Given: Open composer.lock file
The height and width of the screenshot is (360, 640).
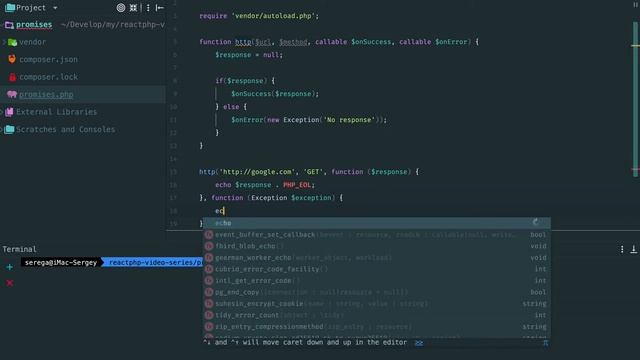Looking at the screenshot, I should click(x=48, y=77).
